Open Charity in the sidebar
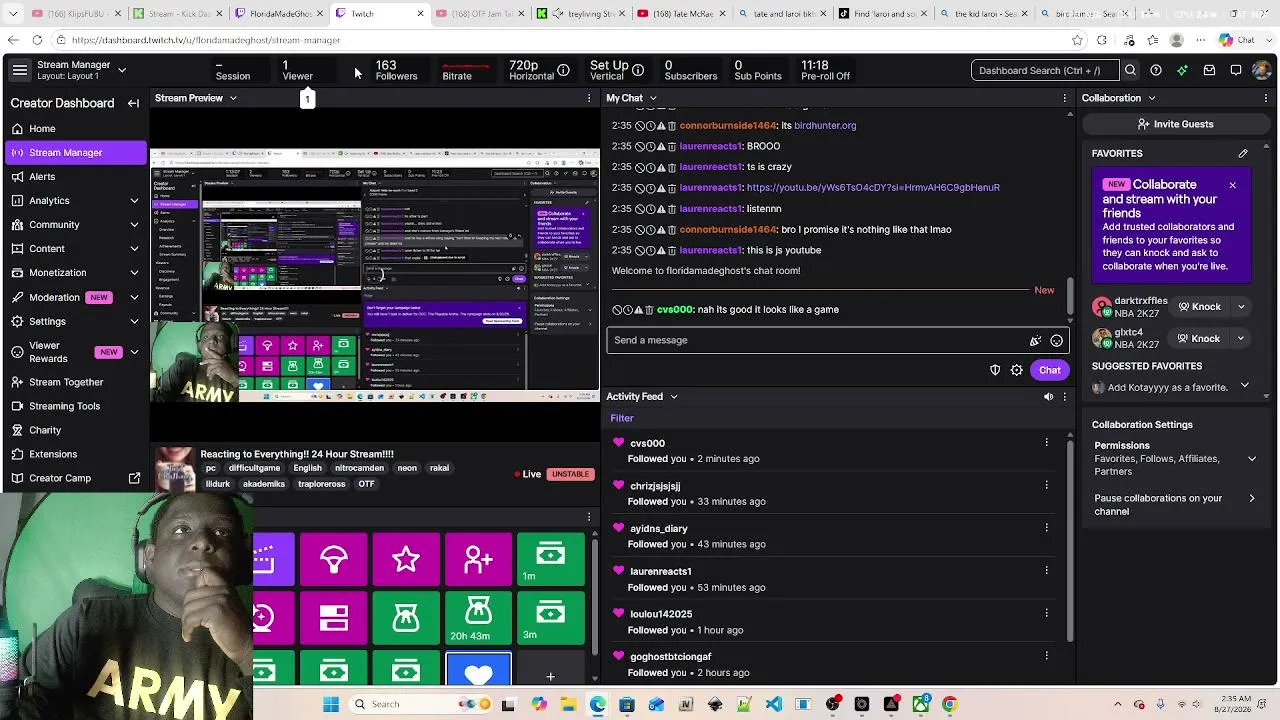The height and width of the screenshot is (720, 1280). [75, 430]
